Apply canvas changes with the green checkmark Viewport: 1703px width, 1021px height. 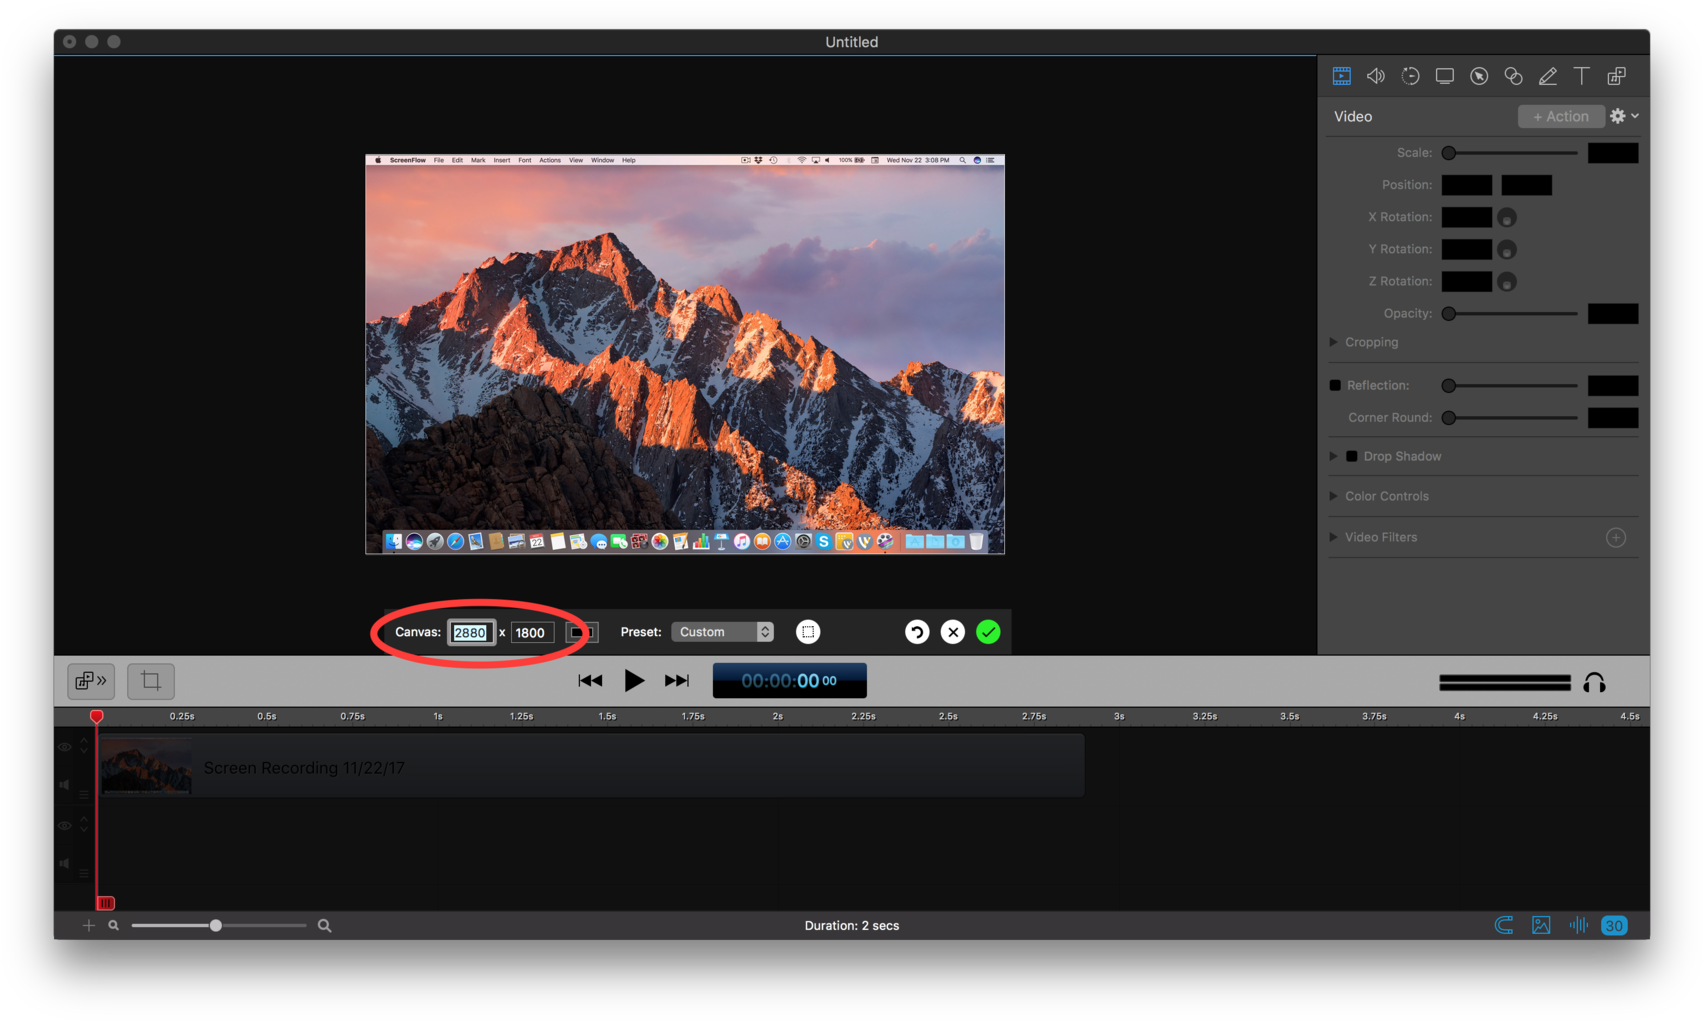click(988, 632)
